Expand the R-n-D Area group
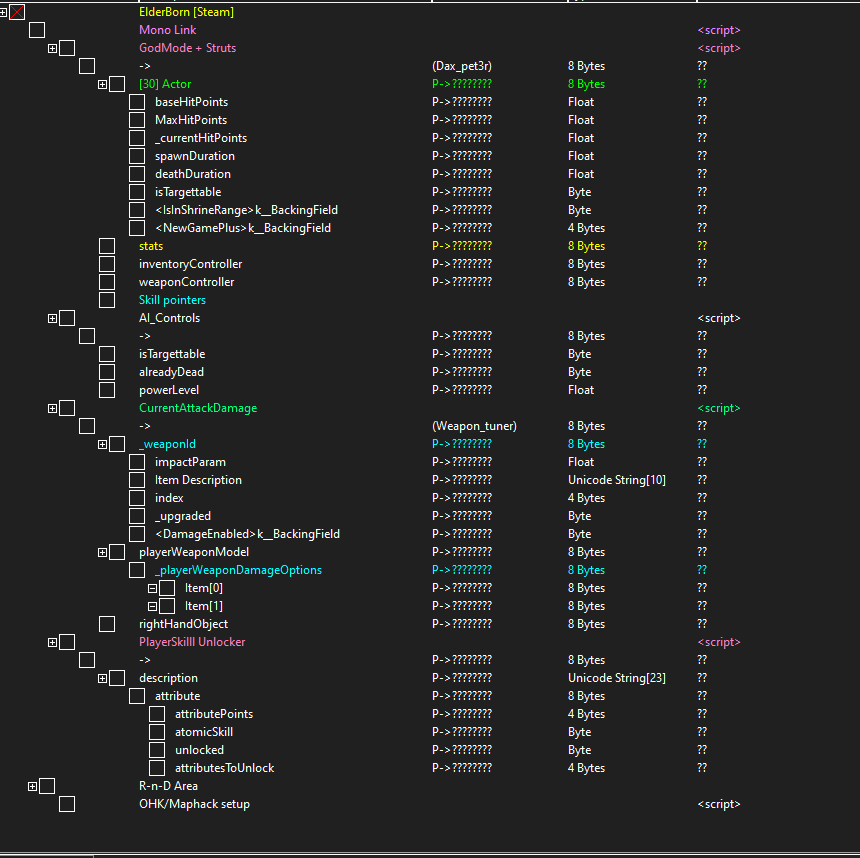 32,786
